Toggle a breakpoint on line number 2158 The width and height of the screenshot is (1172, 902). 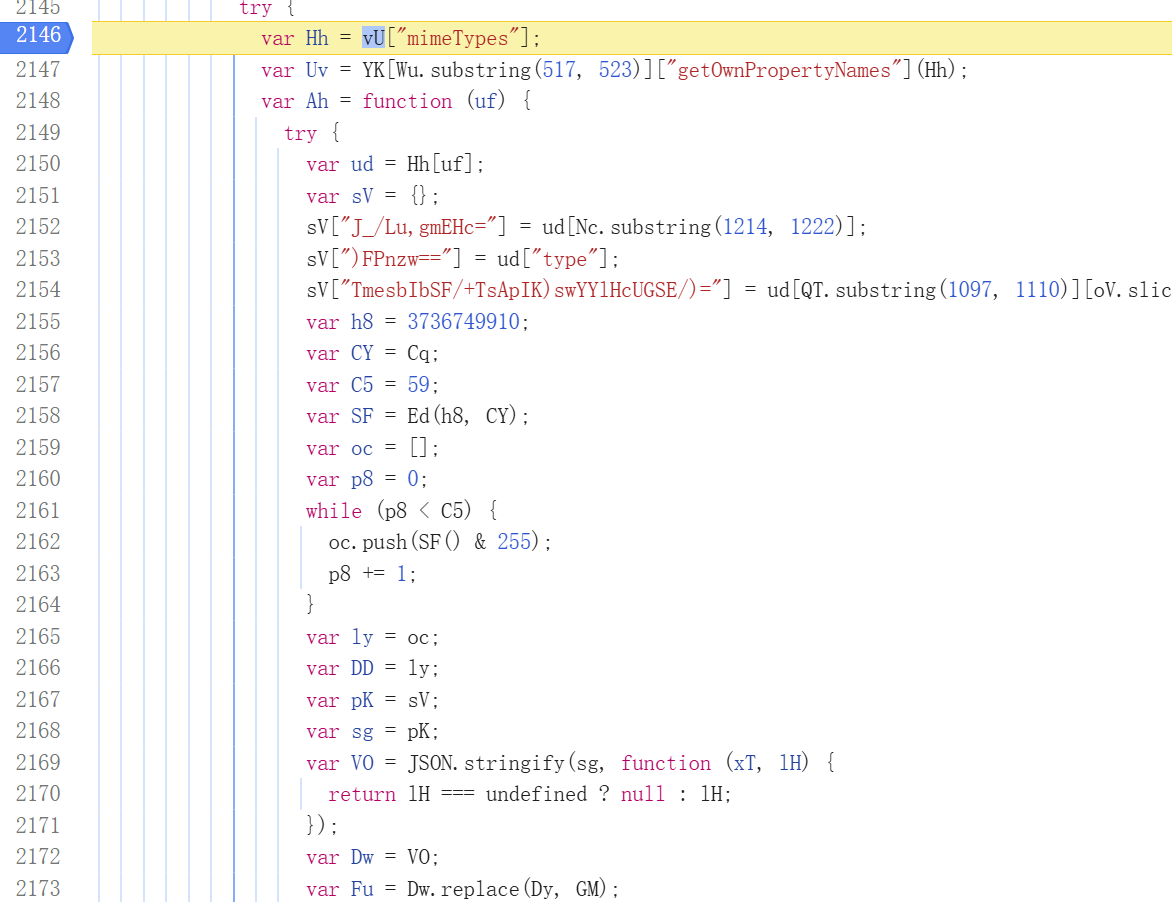(38, 416)
